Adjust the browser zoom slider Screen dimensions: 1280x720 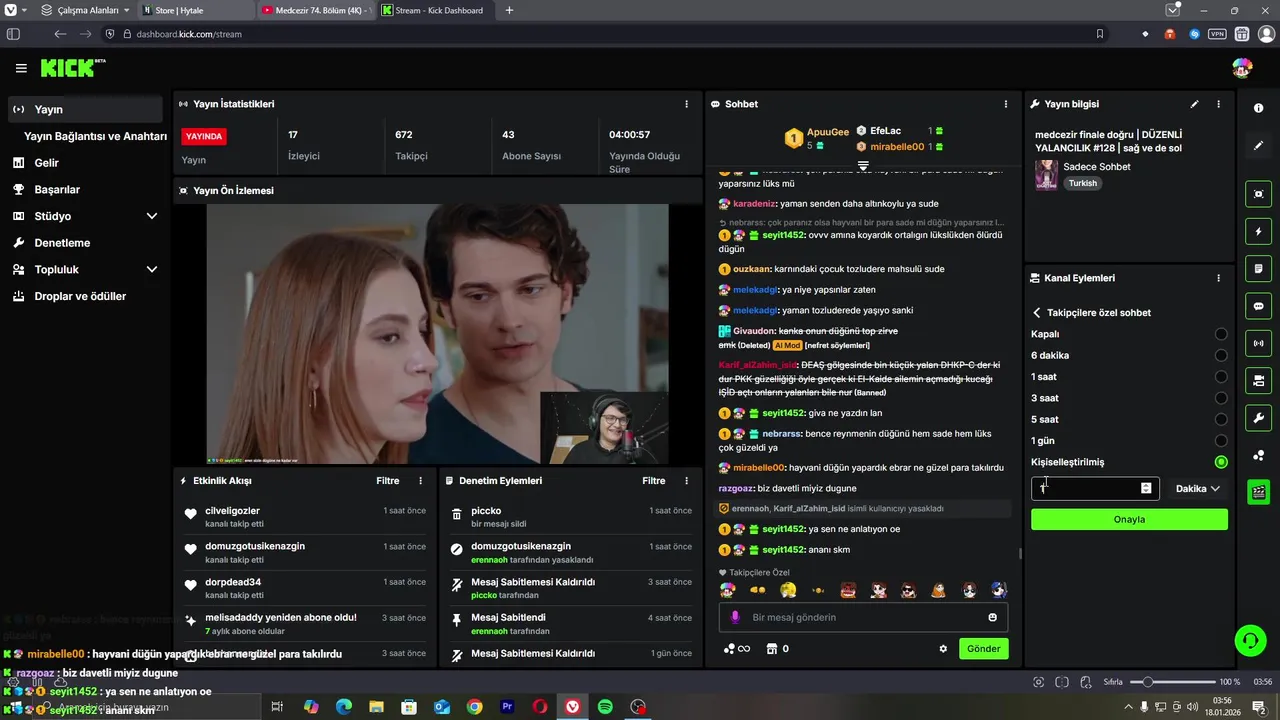(1172, 682)
